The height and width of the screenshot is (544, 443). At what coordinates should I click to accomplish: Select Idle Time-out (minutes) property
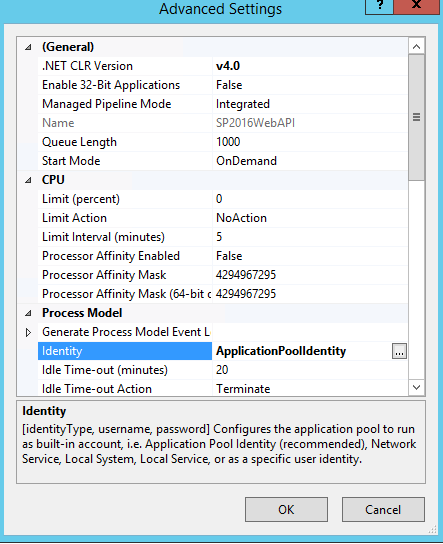105,370
